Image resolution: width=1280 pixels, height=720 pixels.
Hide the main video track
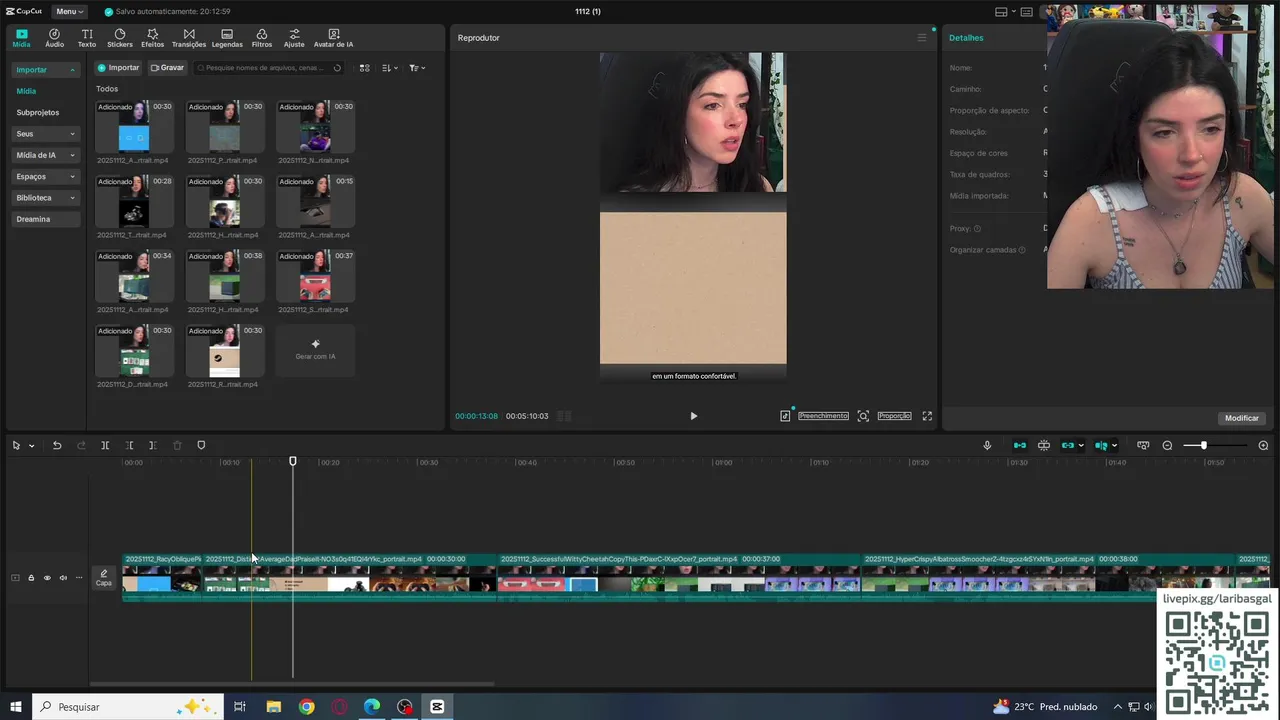pyautogui.click(x=47, y=578)
